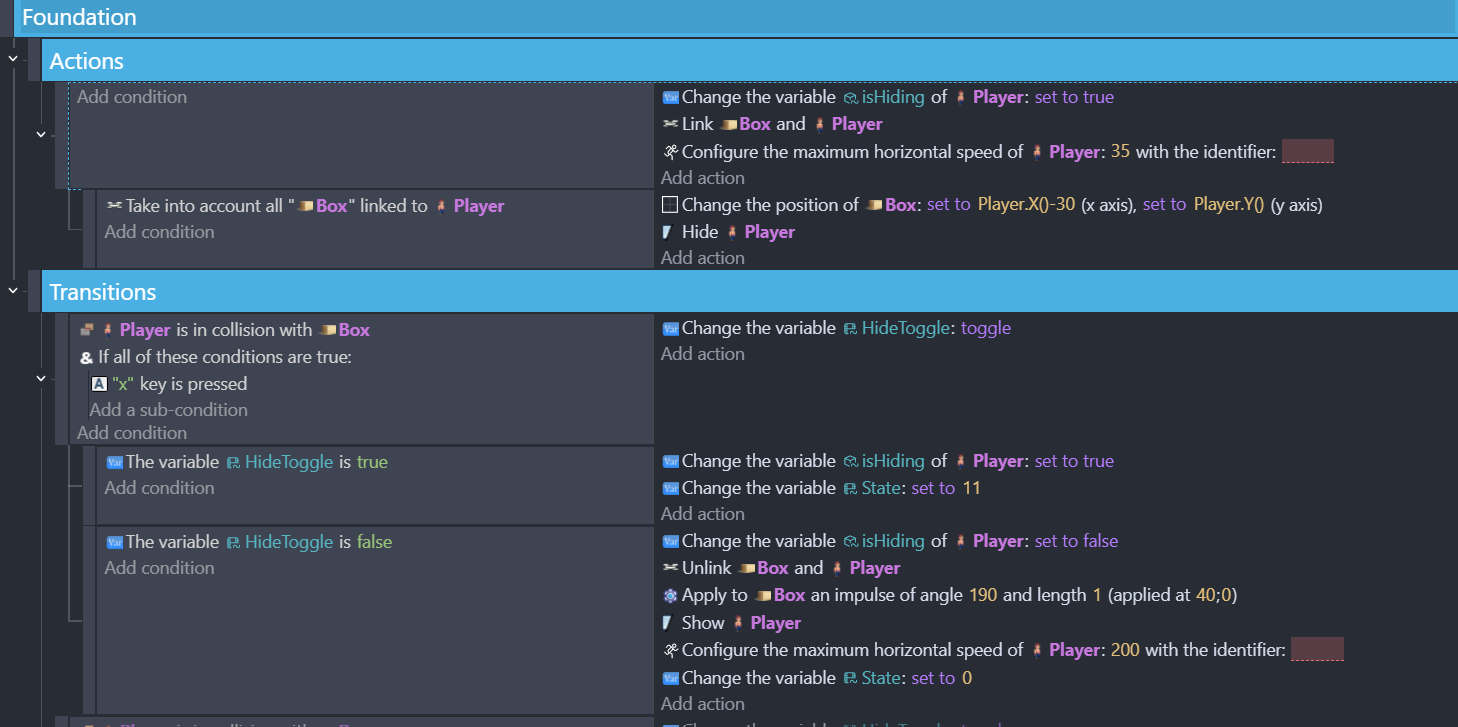The width and height of the screenshot is (1458, 727).
Task: Click "Add action" below Change HideToggle: toggle
Action: click(x=702, y=354)
